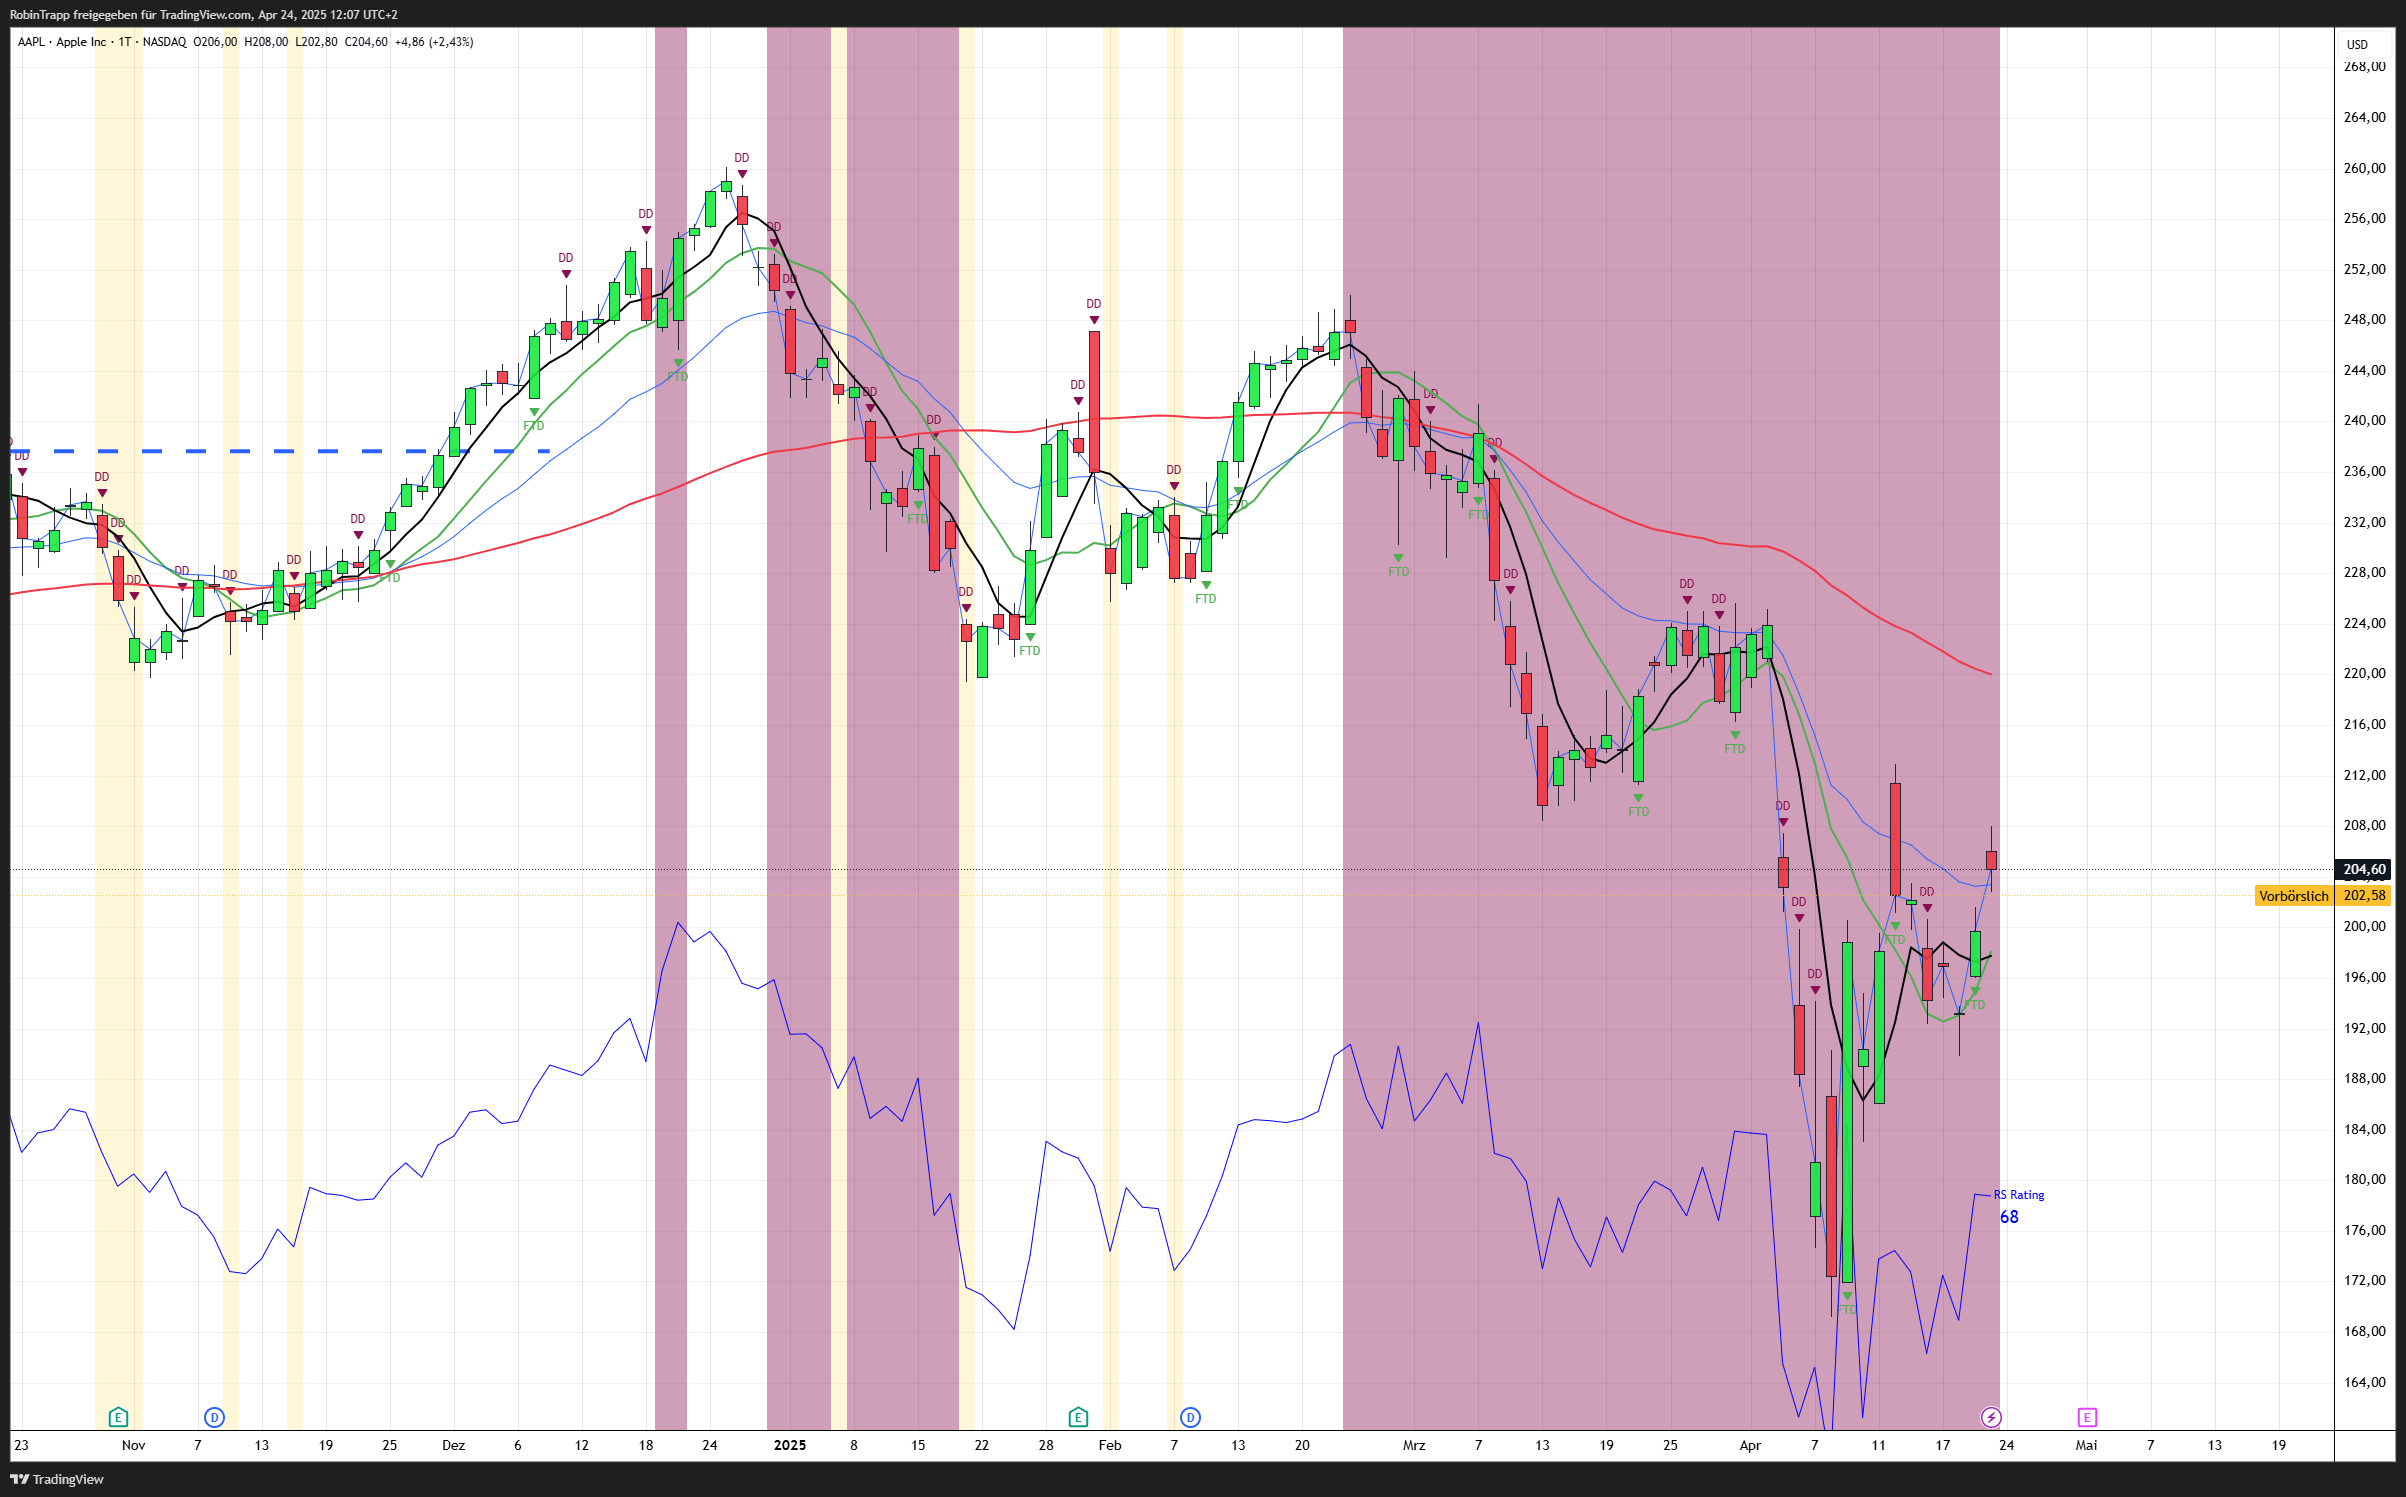
Task: Open the late-January earnings E marker
Action: point(1078,1417)
